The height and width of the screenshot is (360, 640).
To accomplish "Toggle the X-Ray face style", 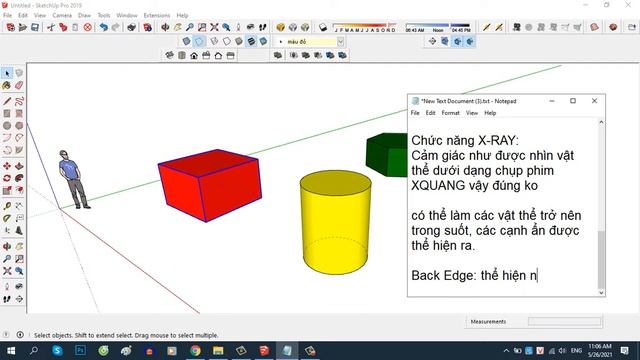I will click(187, 41).
